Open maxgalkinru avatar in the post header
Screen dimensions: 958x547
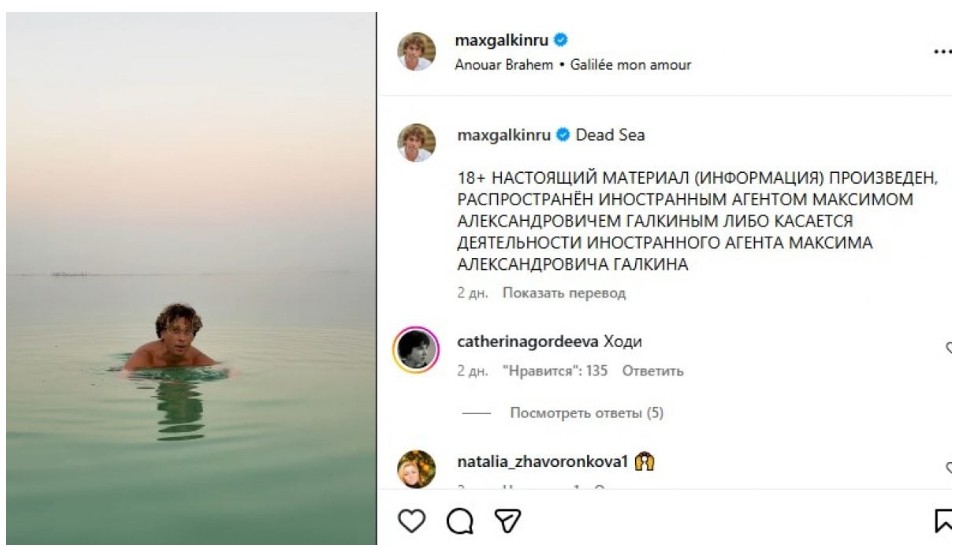coord(416,51)
